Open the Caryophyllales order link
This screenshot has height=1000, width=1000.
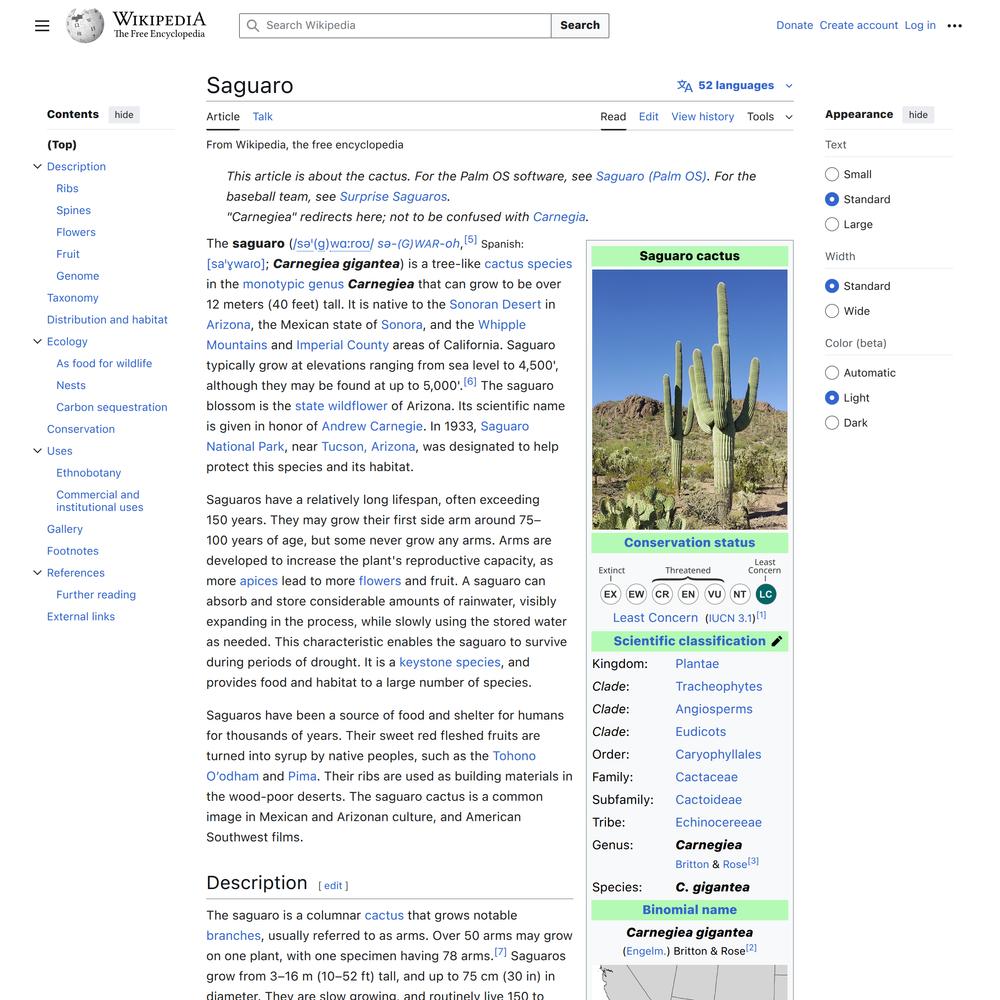(718, 754)
